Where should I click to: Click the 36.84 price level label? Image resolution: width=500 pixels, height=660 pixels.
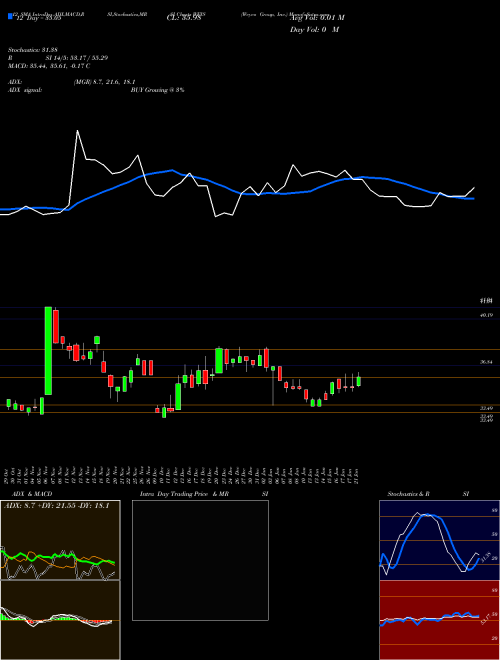tap(486, 362)
